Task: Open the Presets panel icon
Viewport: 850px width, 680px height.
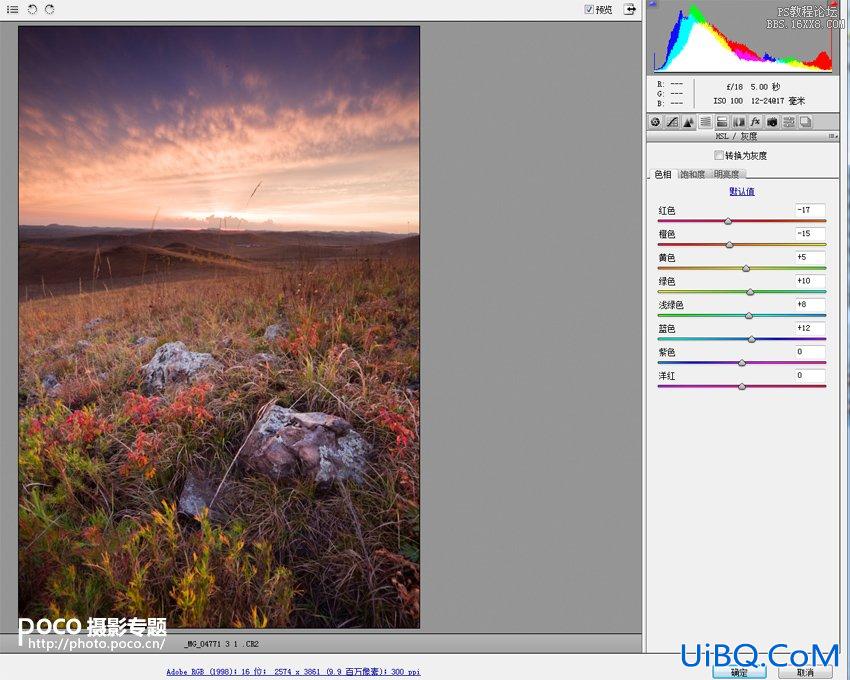Action: (789, 122)
